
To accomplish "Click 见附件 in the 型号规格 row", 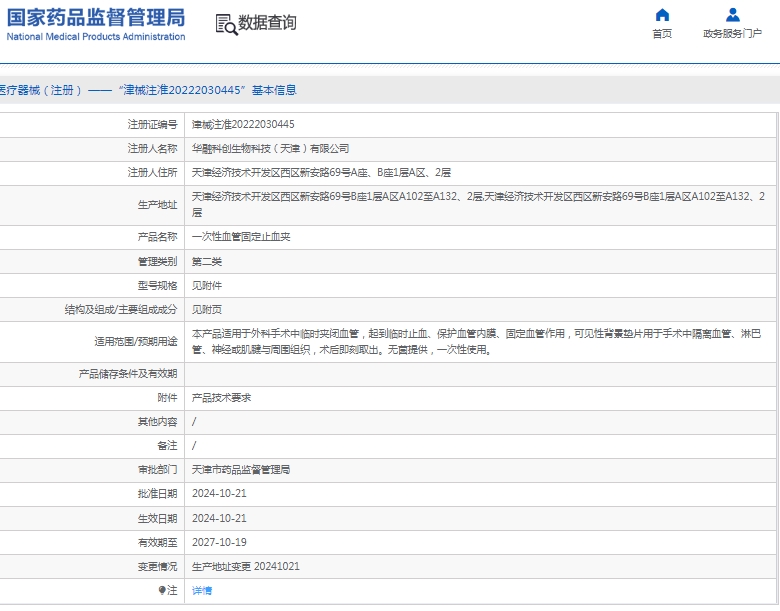I will 207,286.
